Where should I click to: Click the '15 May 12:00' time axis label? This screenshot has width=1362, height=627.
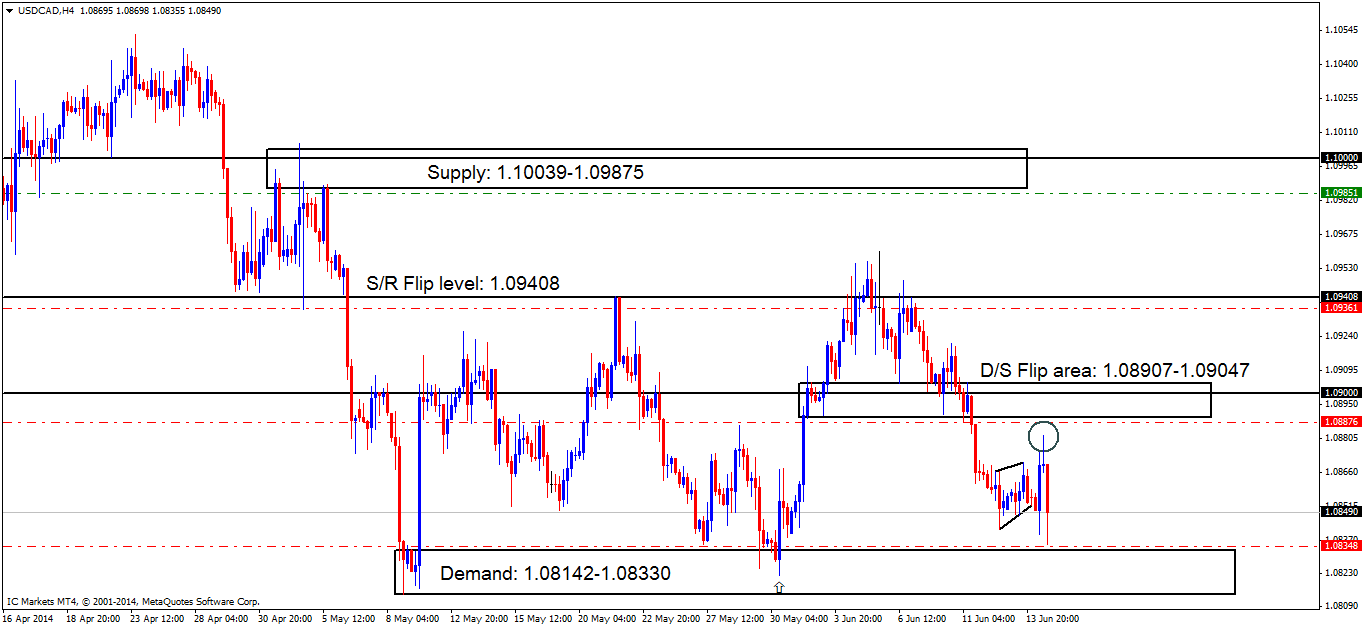tap(541, 619)
